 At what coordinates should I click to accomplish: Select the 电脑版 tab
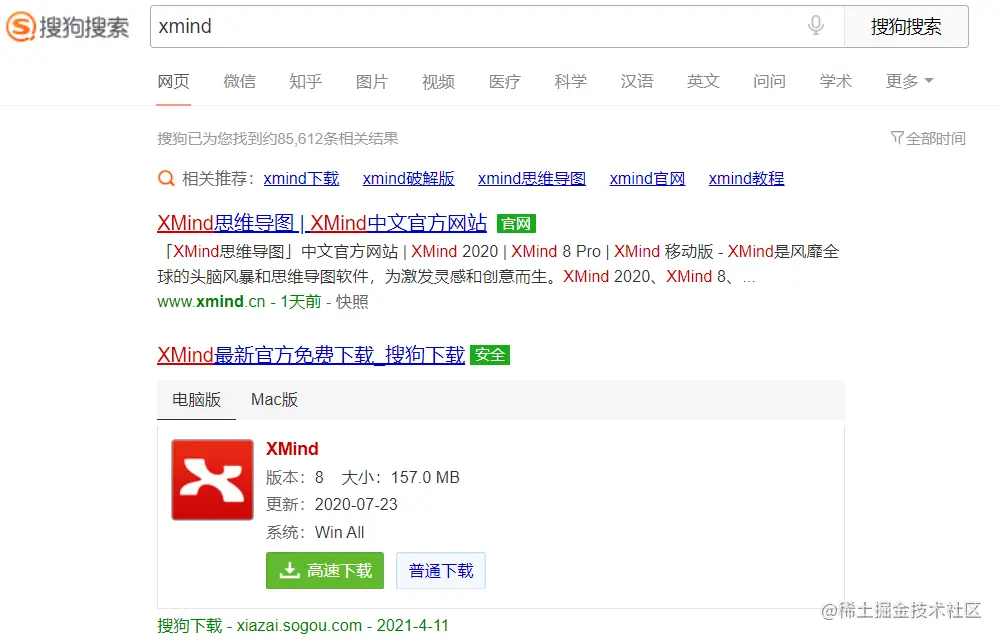pyautogui.click(x=197, y=399)
